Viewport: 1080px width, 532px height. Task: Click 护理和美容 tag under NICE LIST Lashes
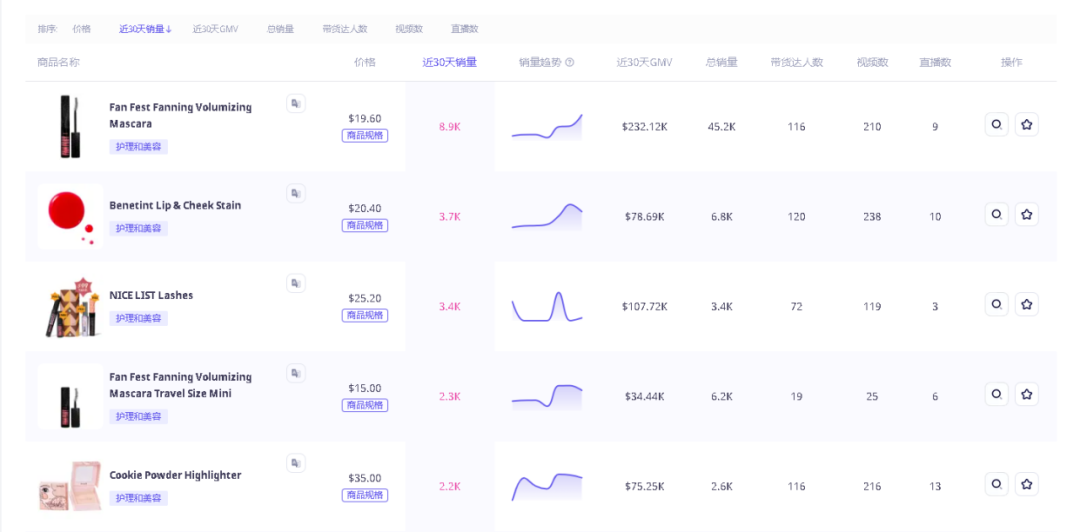coord(139,319)
